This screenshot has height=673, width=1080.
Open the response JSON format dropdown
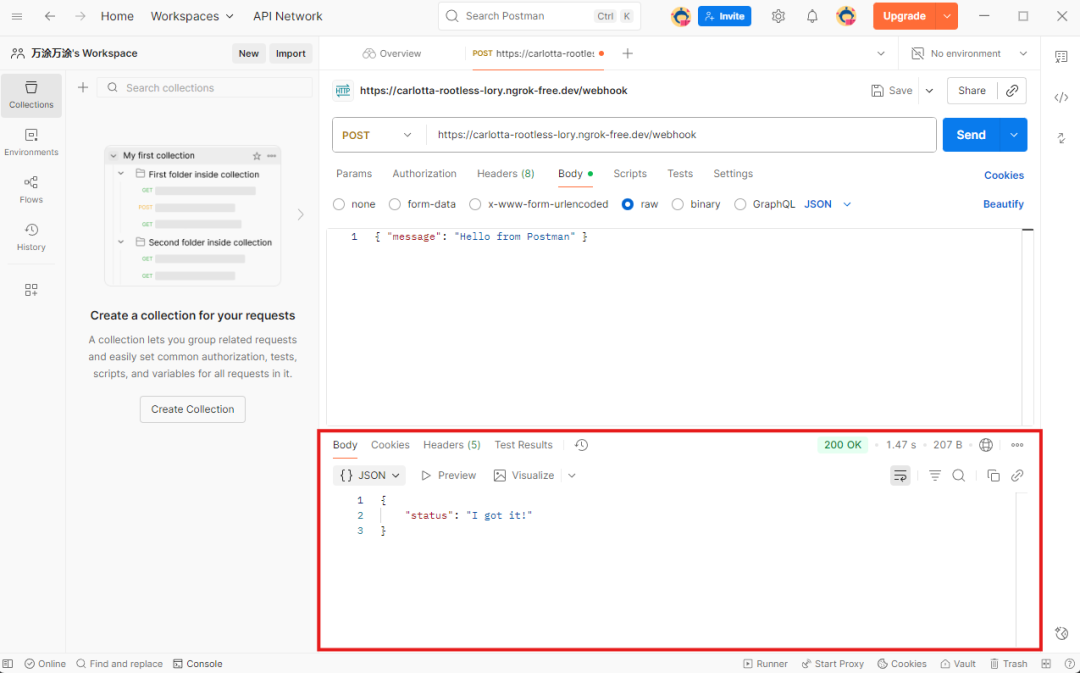click(x=370, y=476)
